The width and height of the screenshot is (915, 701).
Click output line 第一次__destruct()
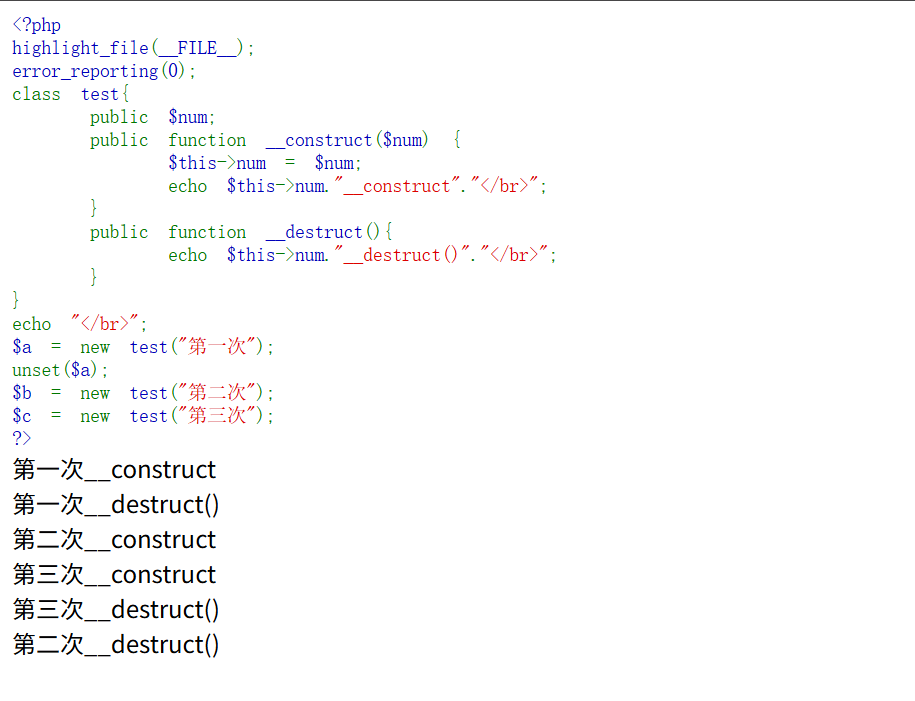116,505
